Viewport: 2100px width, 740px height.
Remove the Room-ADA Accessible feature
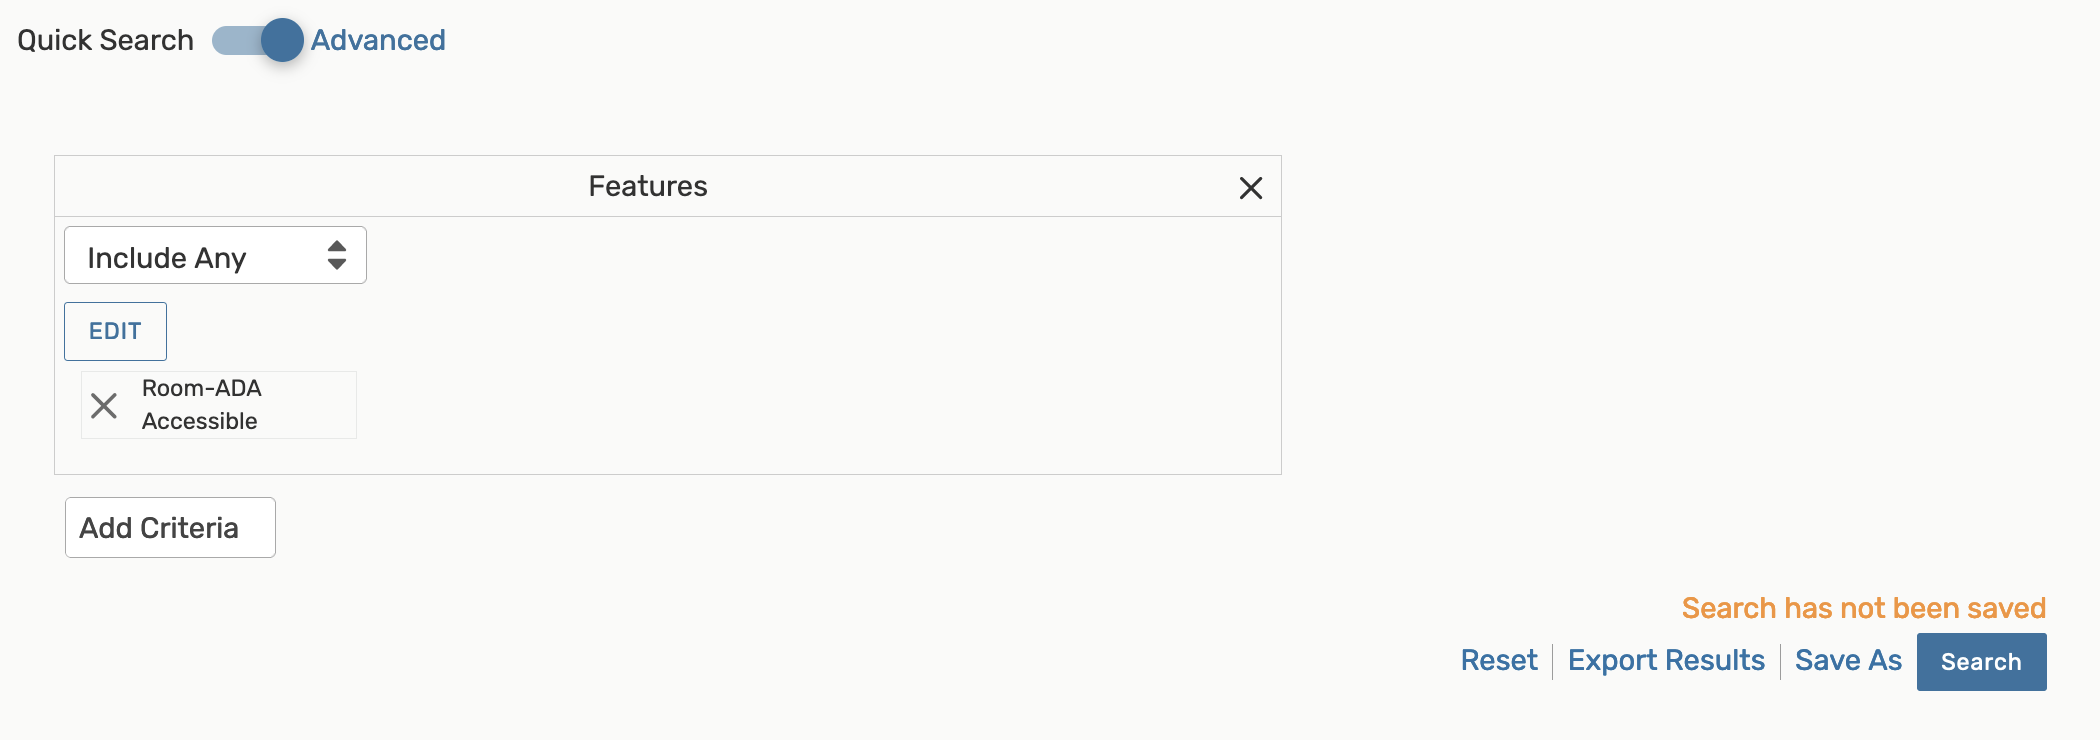(x=104, y=405)
